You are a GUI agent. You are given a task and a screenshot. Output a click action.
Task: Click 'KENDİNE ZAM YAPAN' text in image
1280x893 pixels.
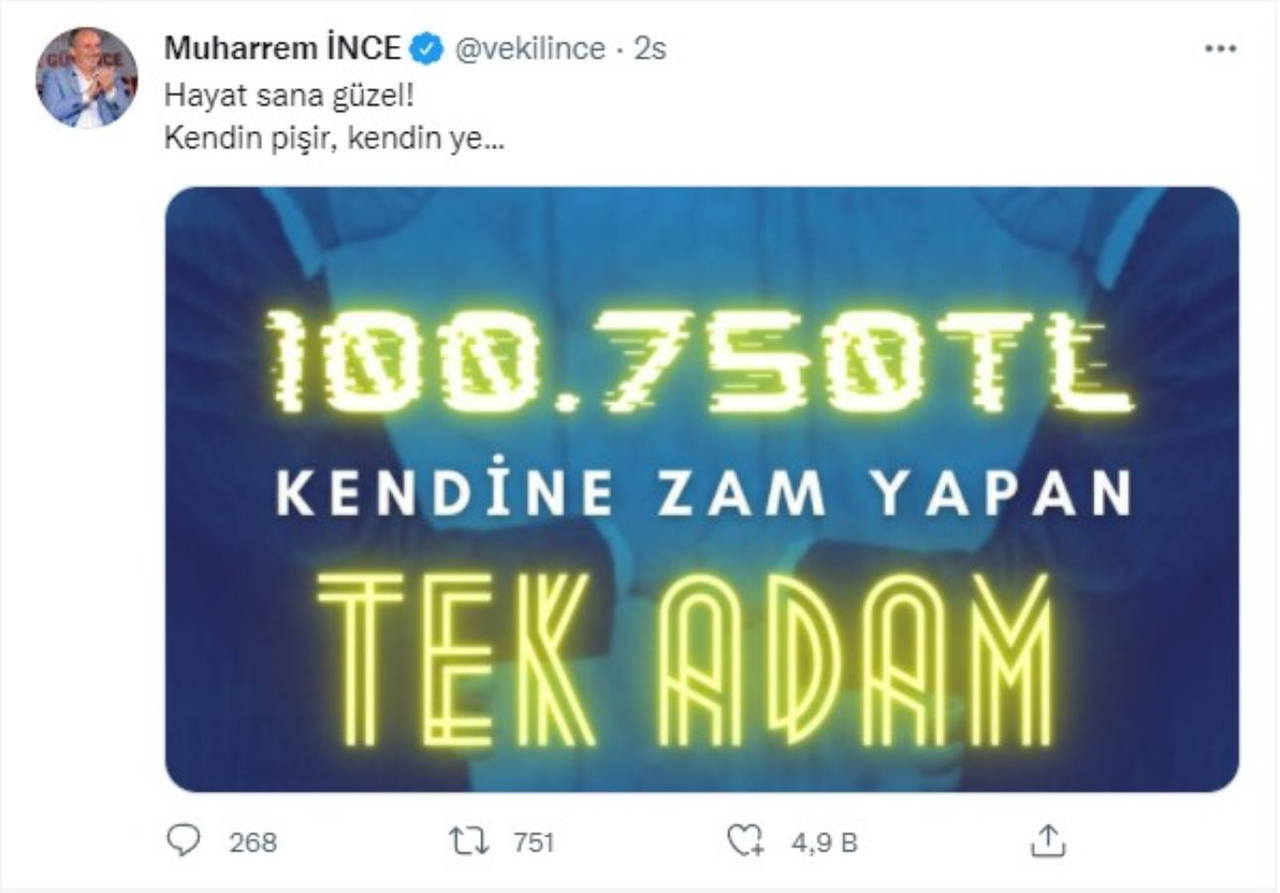(703, 492)
